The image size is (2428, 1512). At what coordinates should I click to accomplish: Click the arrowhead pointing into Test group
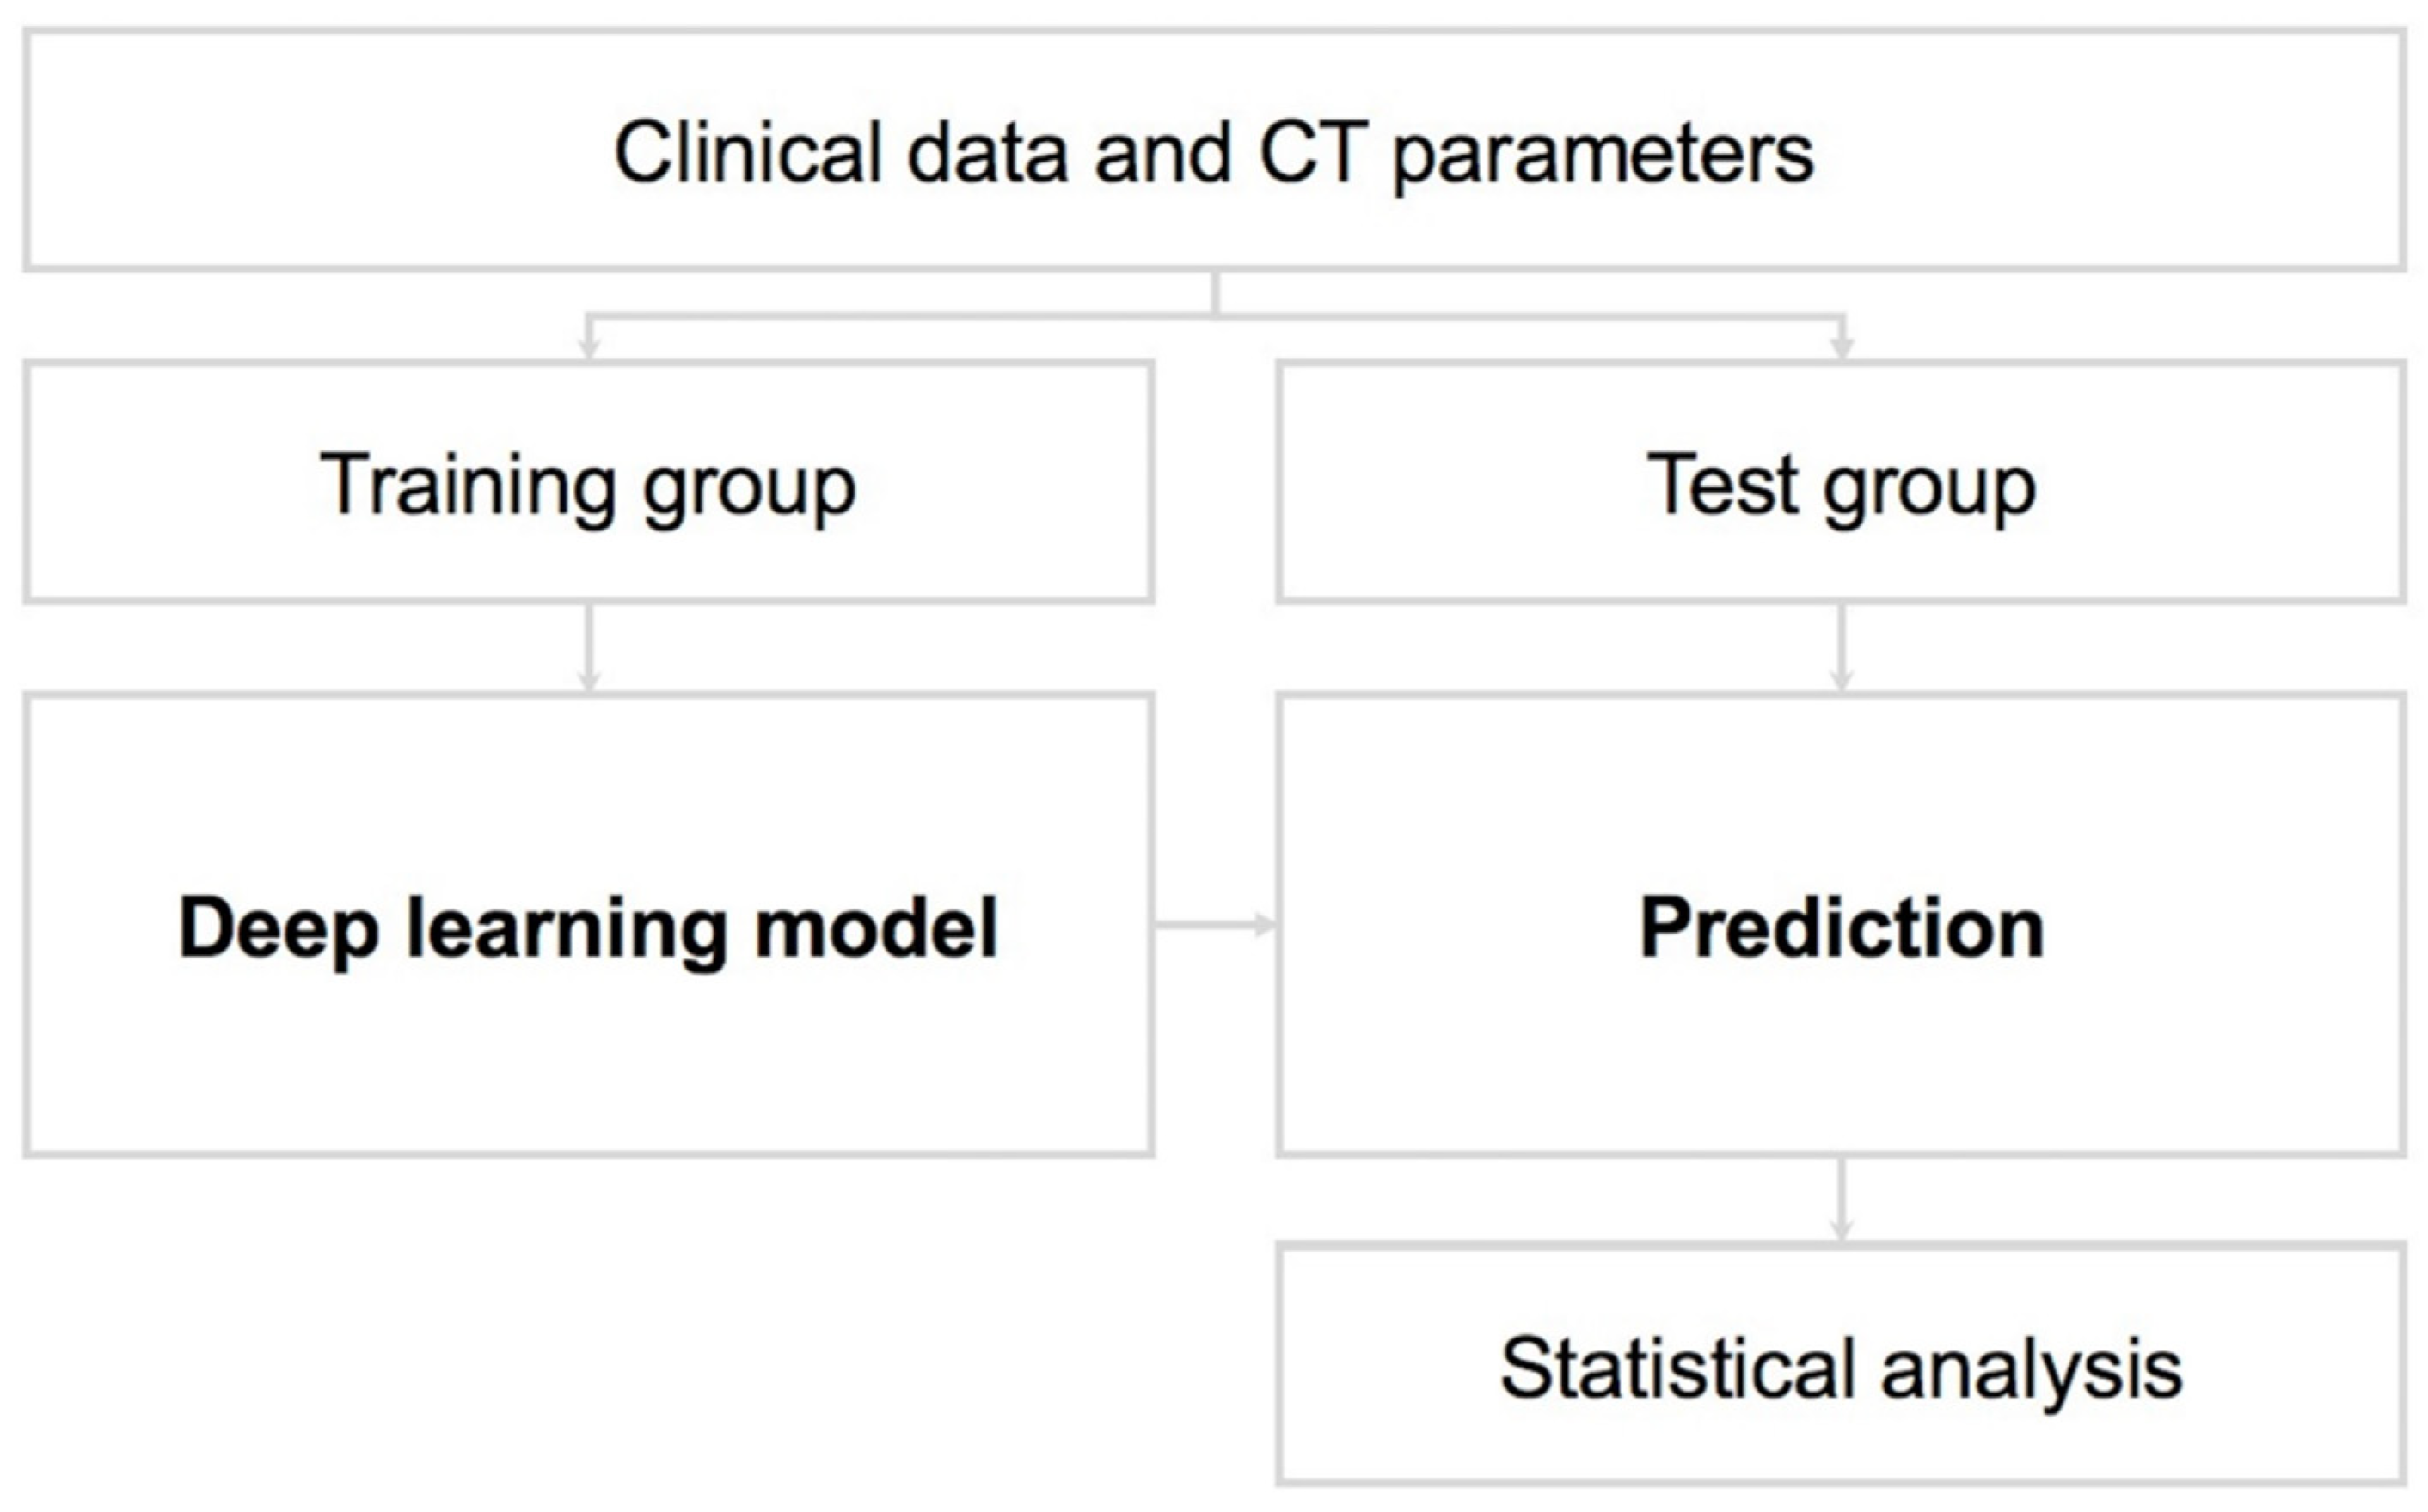point(1842,347)
